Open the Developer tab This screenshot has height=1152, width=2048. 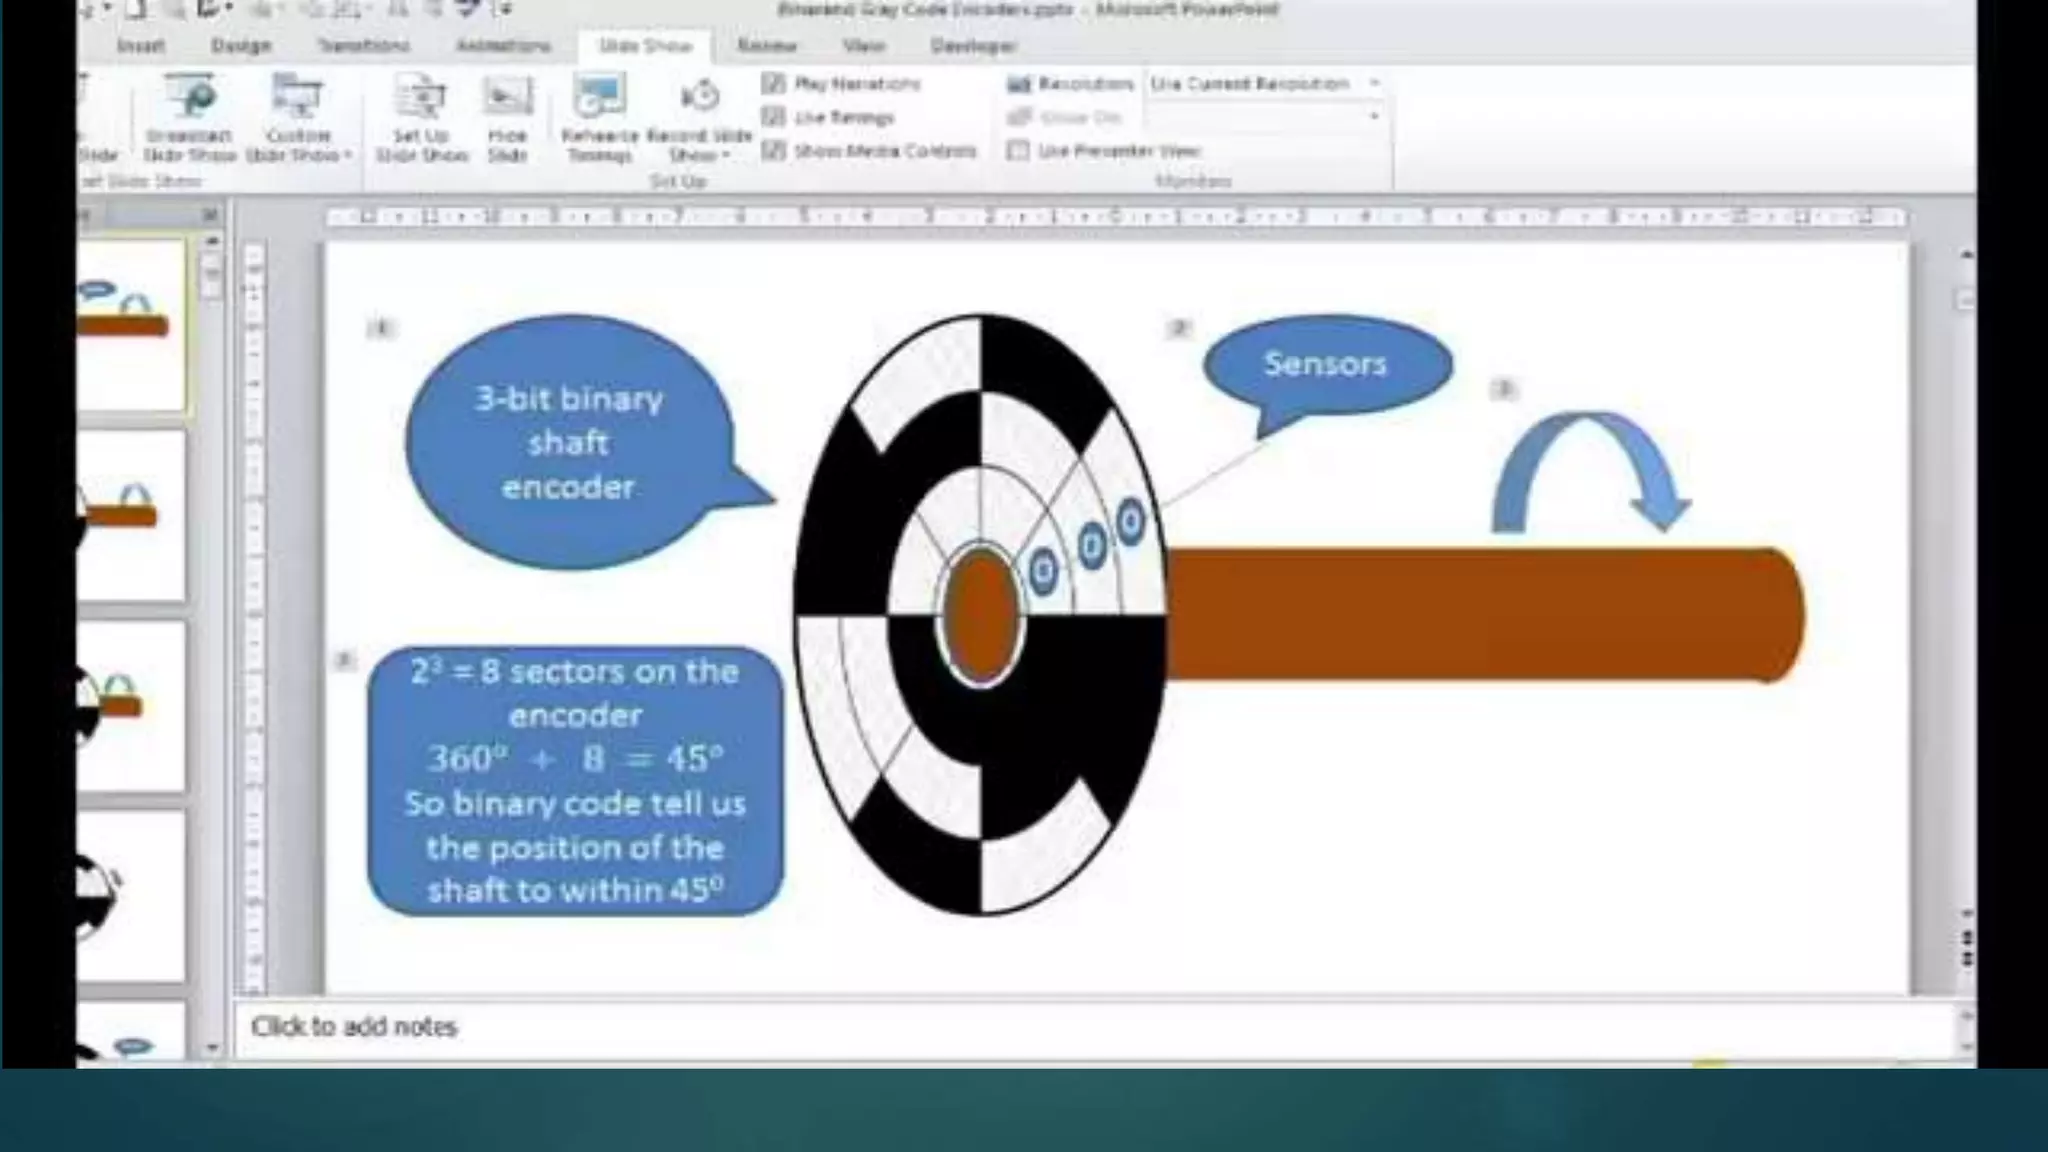[x=973, y=46]
